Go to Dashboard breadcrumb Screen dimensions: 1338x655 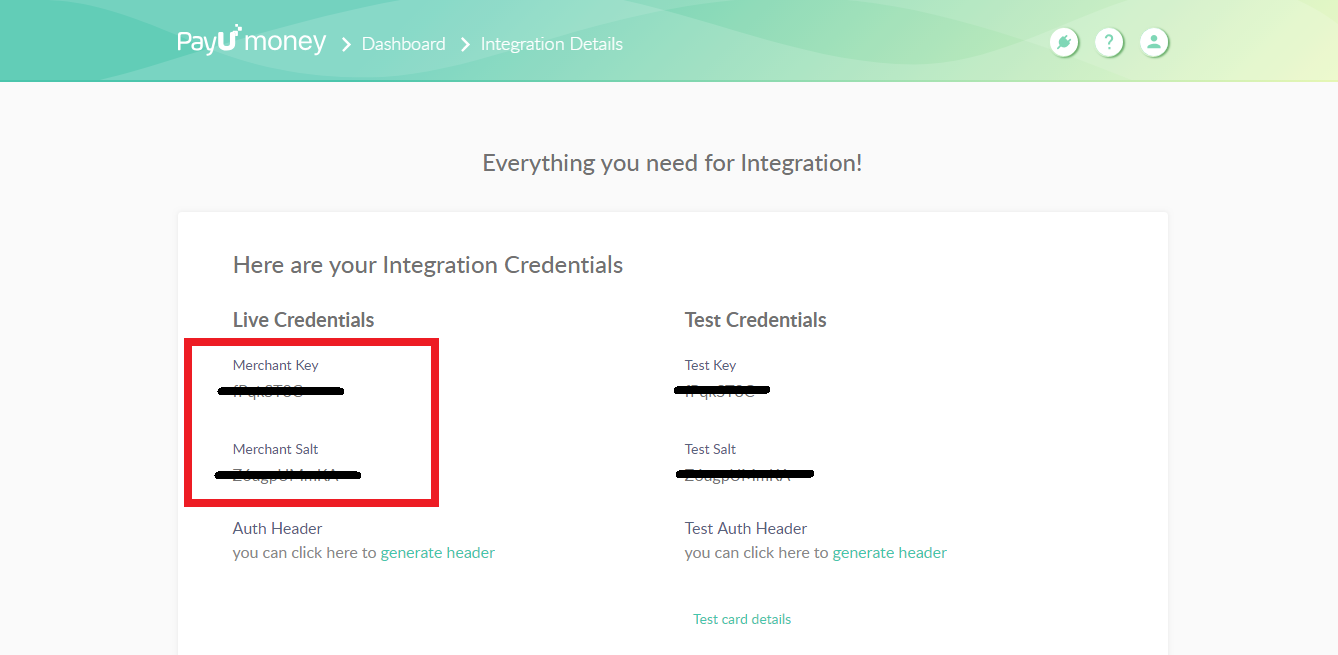403,44
